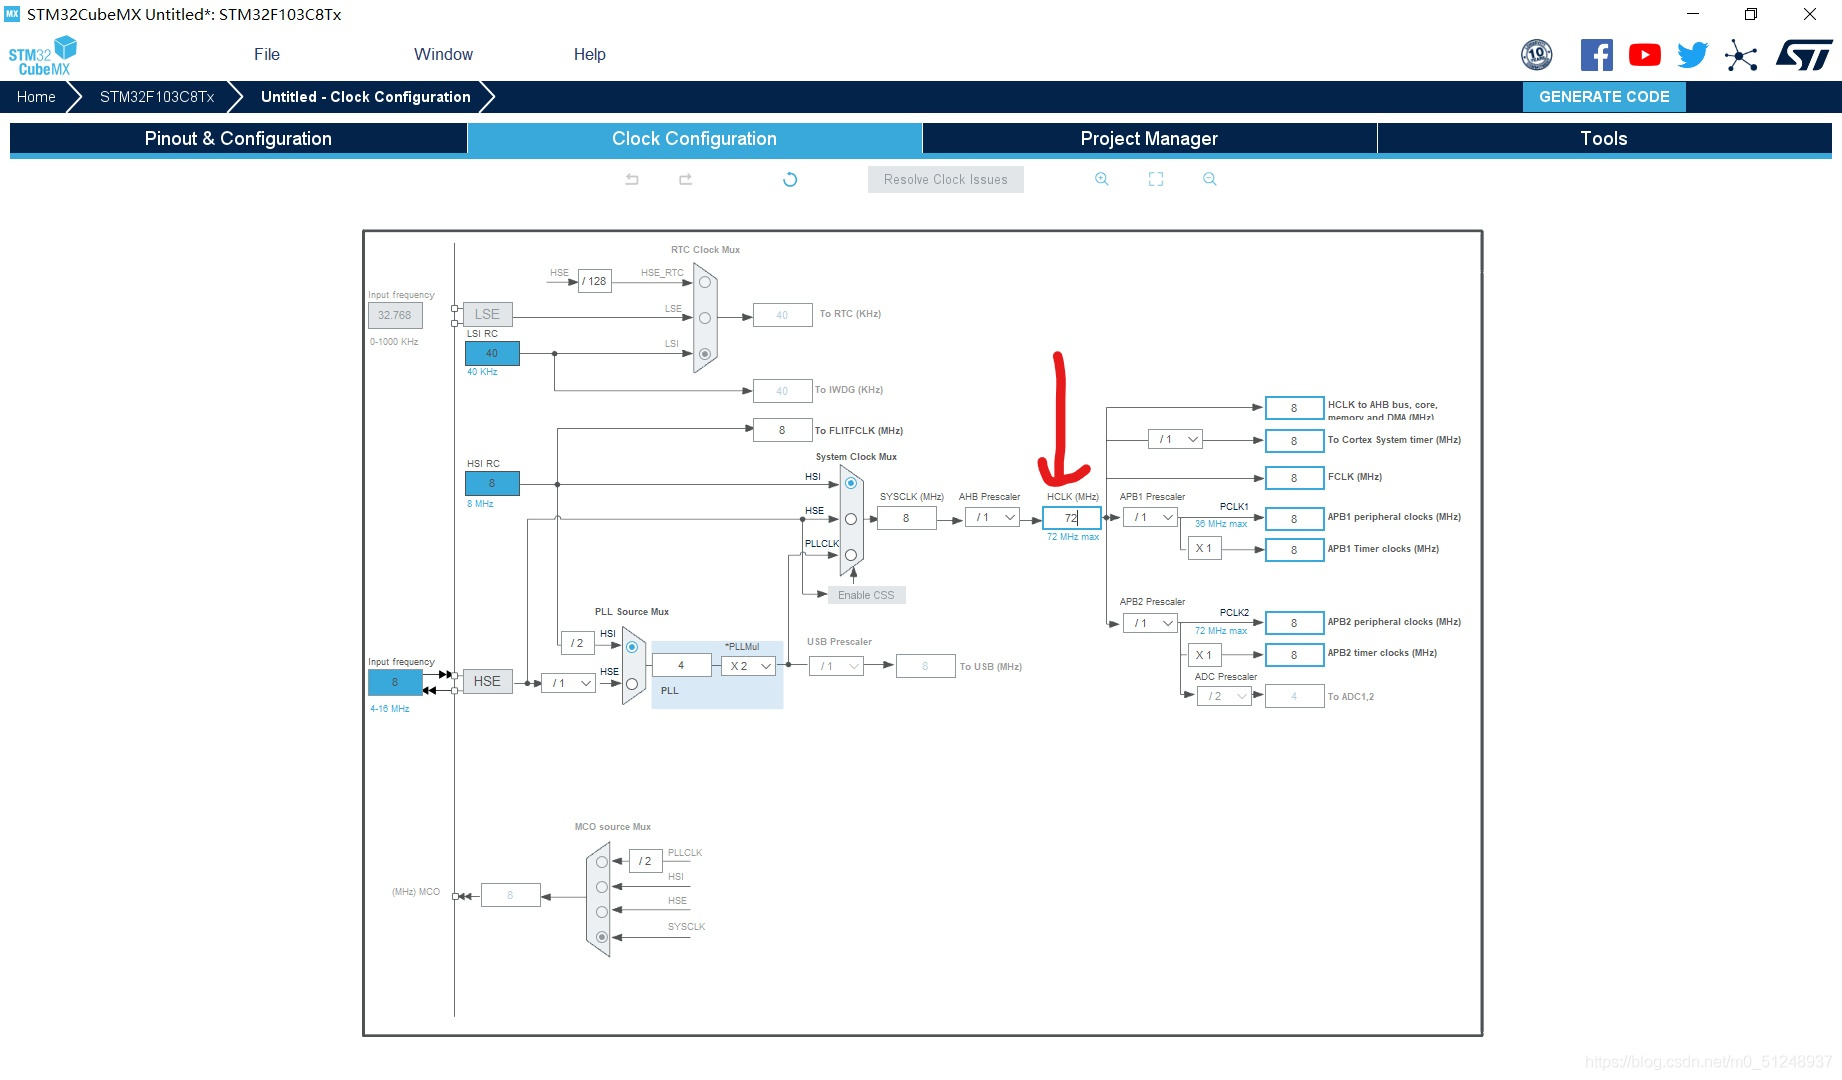Click the APB1 Timer X 1 multiplier box
Image resolution: width=1842 pixels, height=1080 pixels.
point(1204,548)
